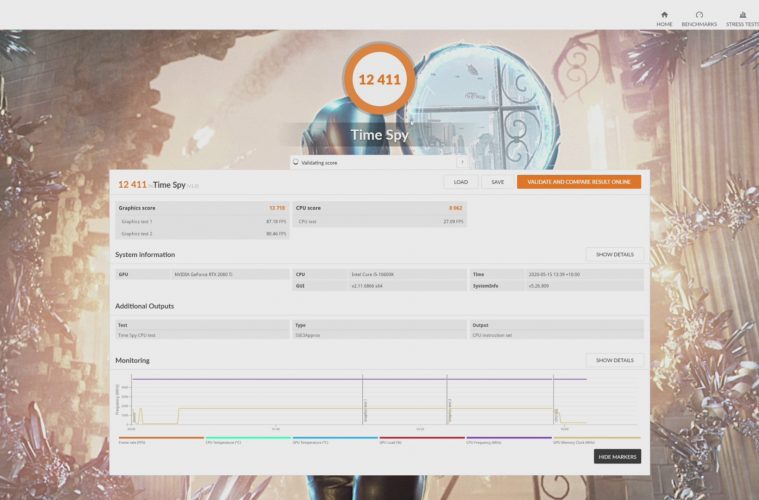Click the Validating score spinner icon

tap(296, 162)
